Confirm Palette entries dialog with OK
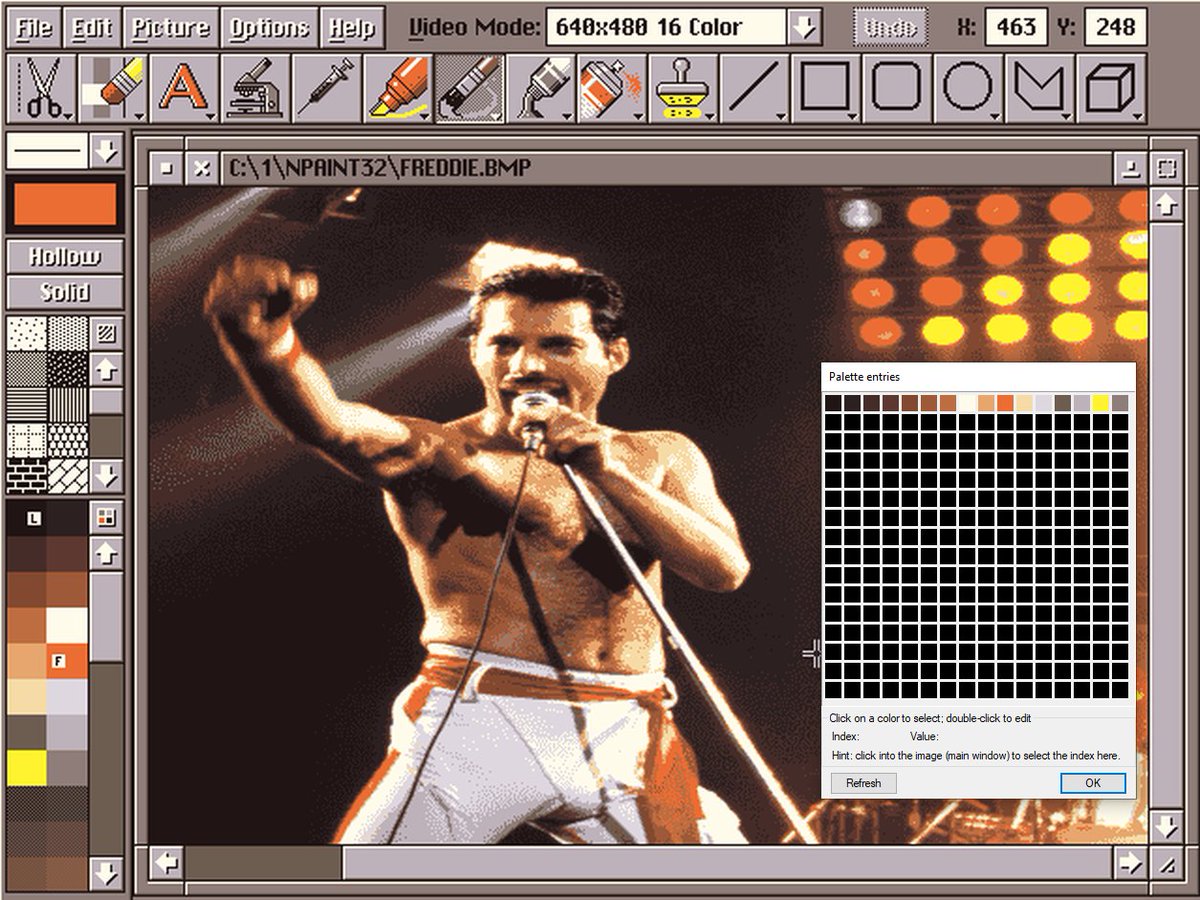 [x=1093, y=783]
